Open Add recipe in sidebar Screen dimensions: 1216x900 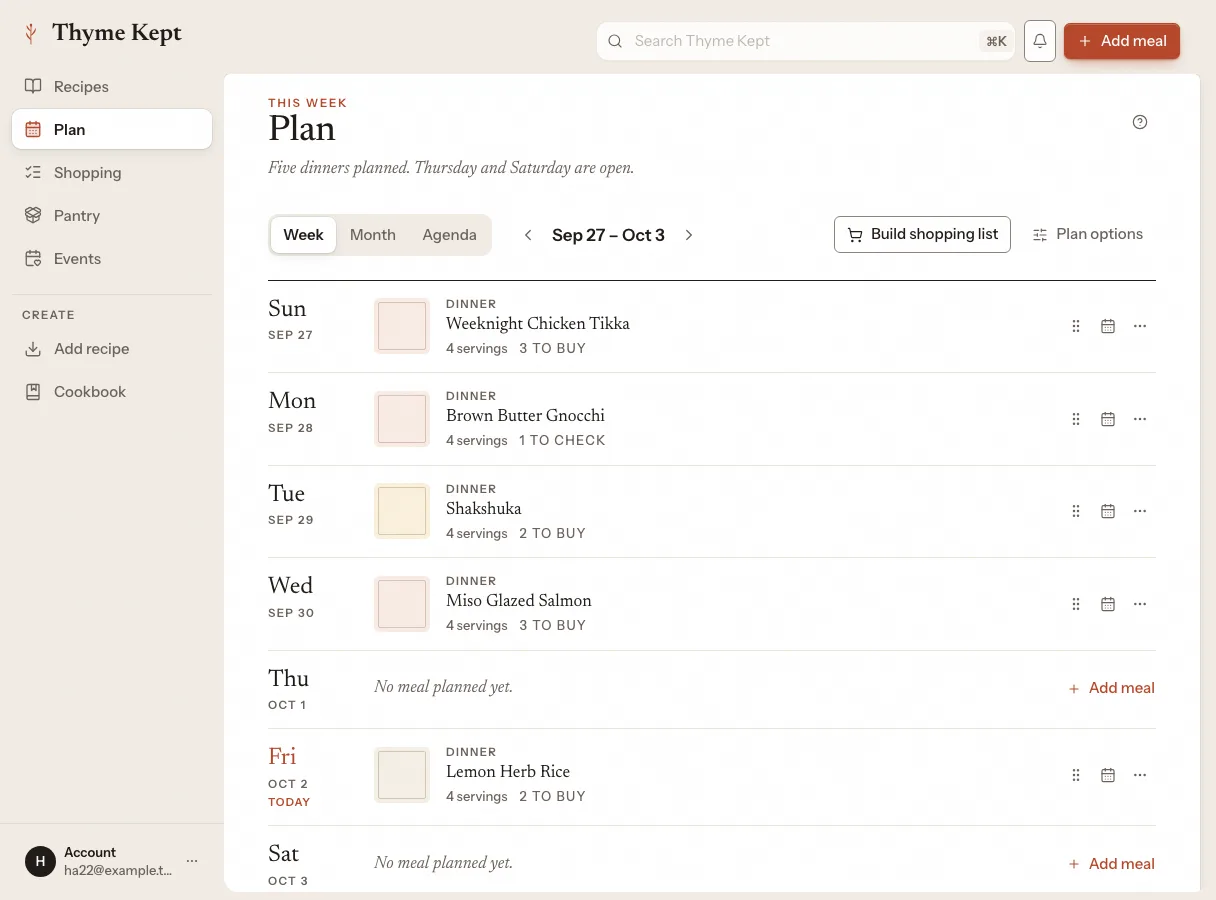coord(112,349)
